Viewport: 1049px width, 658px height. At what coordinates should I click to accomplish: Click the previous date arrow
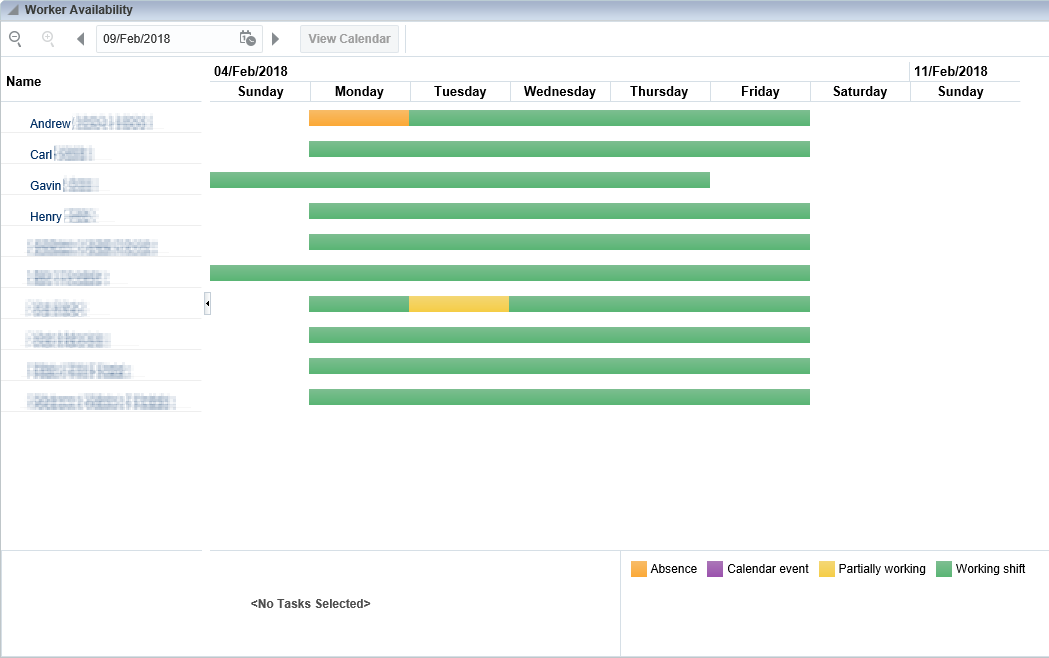click(x=79, y=38)
